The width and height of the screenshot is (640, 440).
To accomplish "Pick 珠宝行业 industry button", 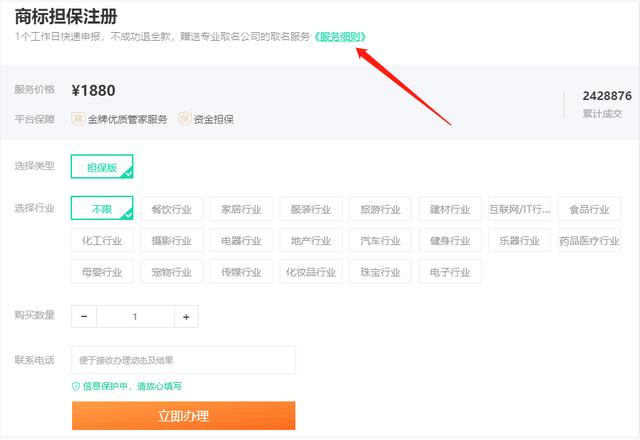I will pos(380,272).
